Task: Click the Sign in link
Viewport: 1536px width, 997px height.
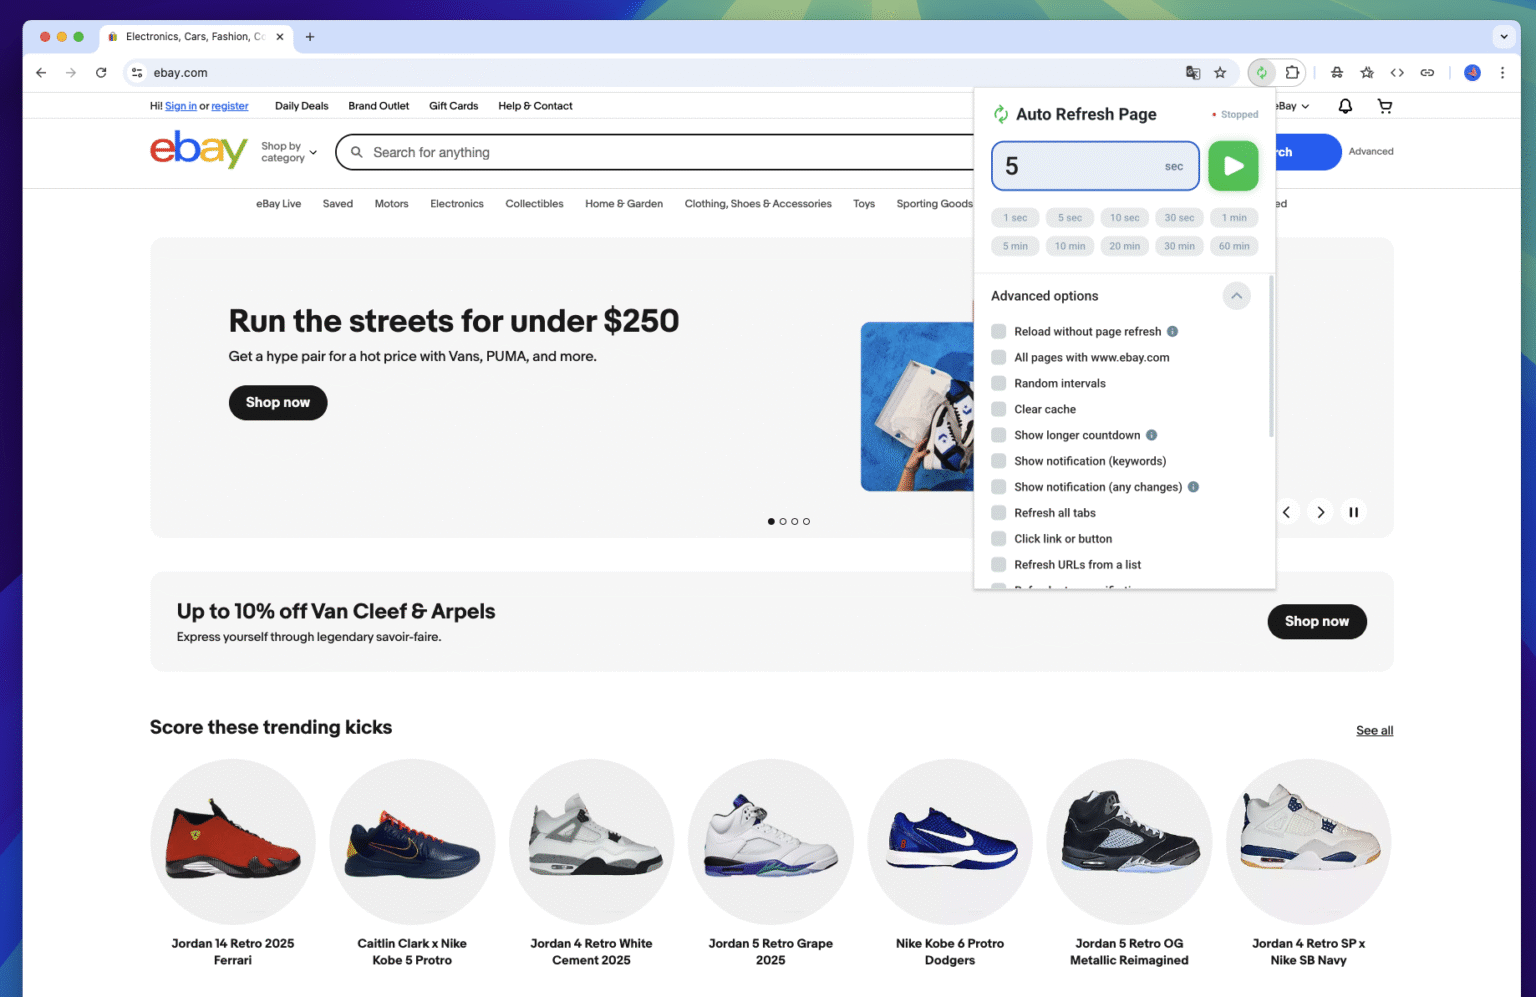Action: (180, 106)
